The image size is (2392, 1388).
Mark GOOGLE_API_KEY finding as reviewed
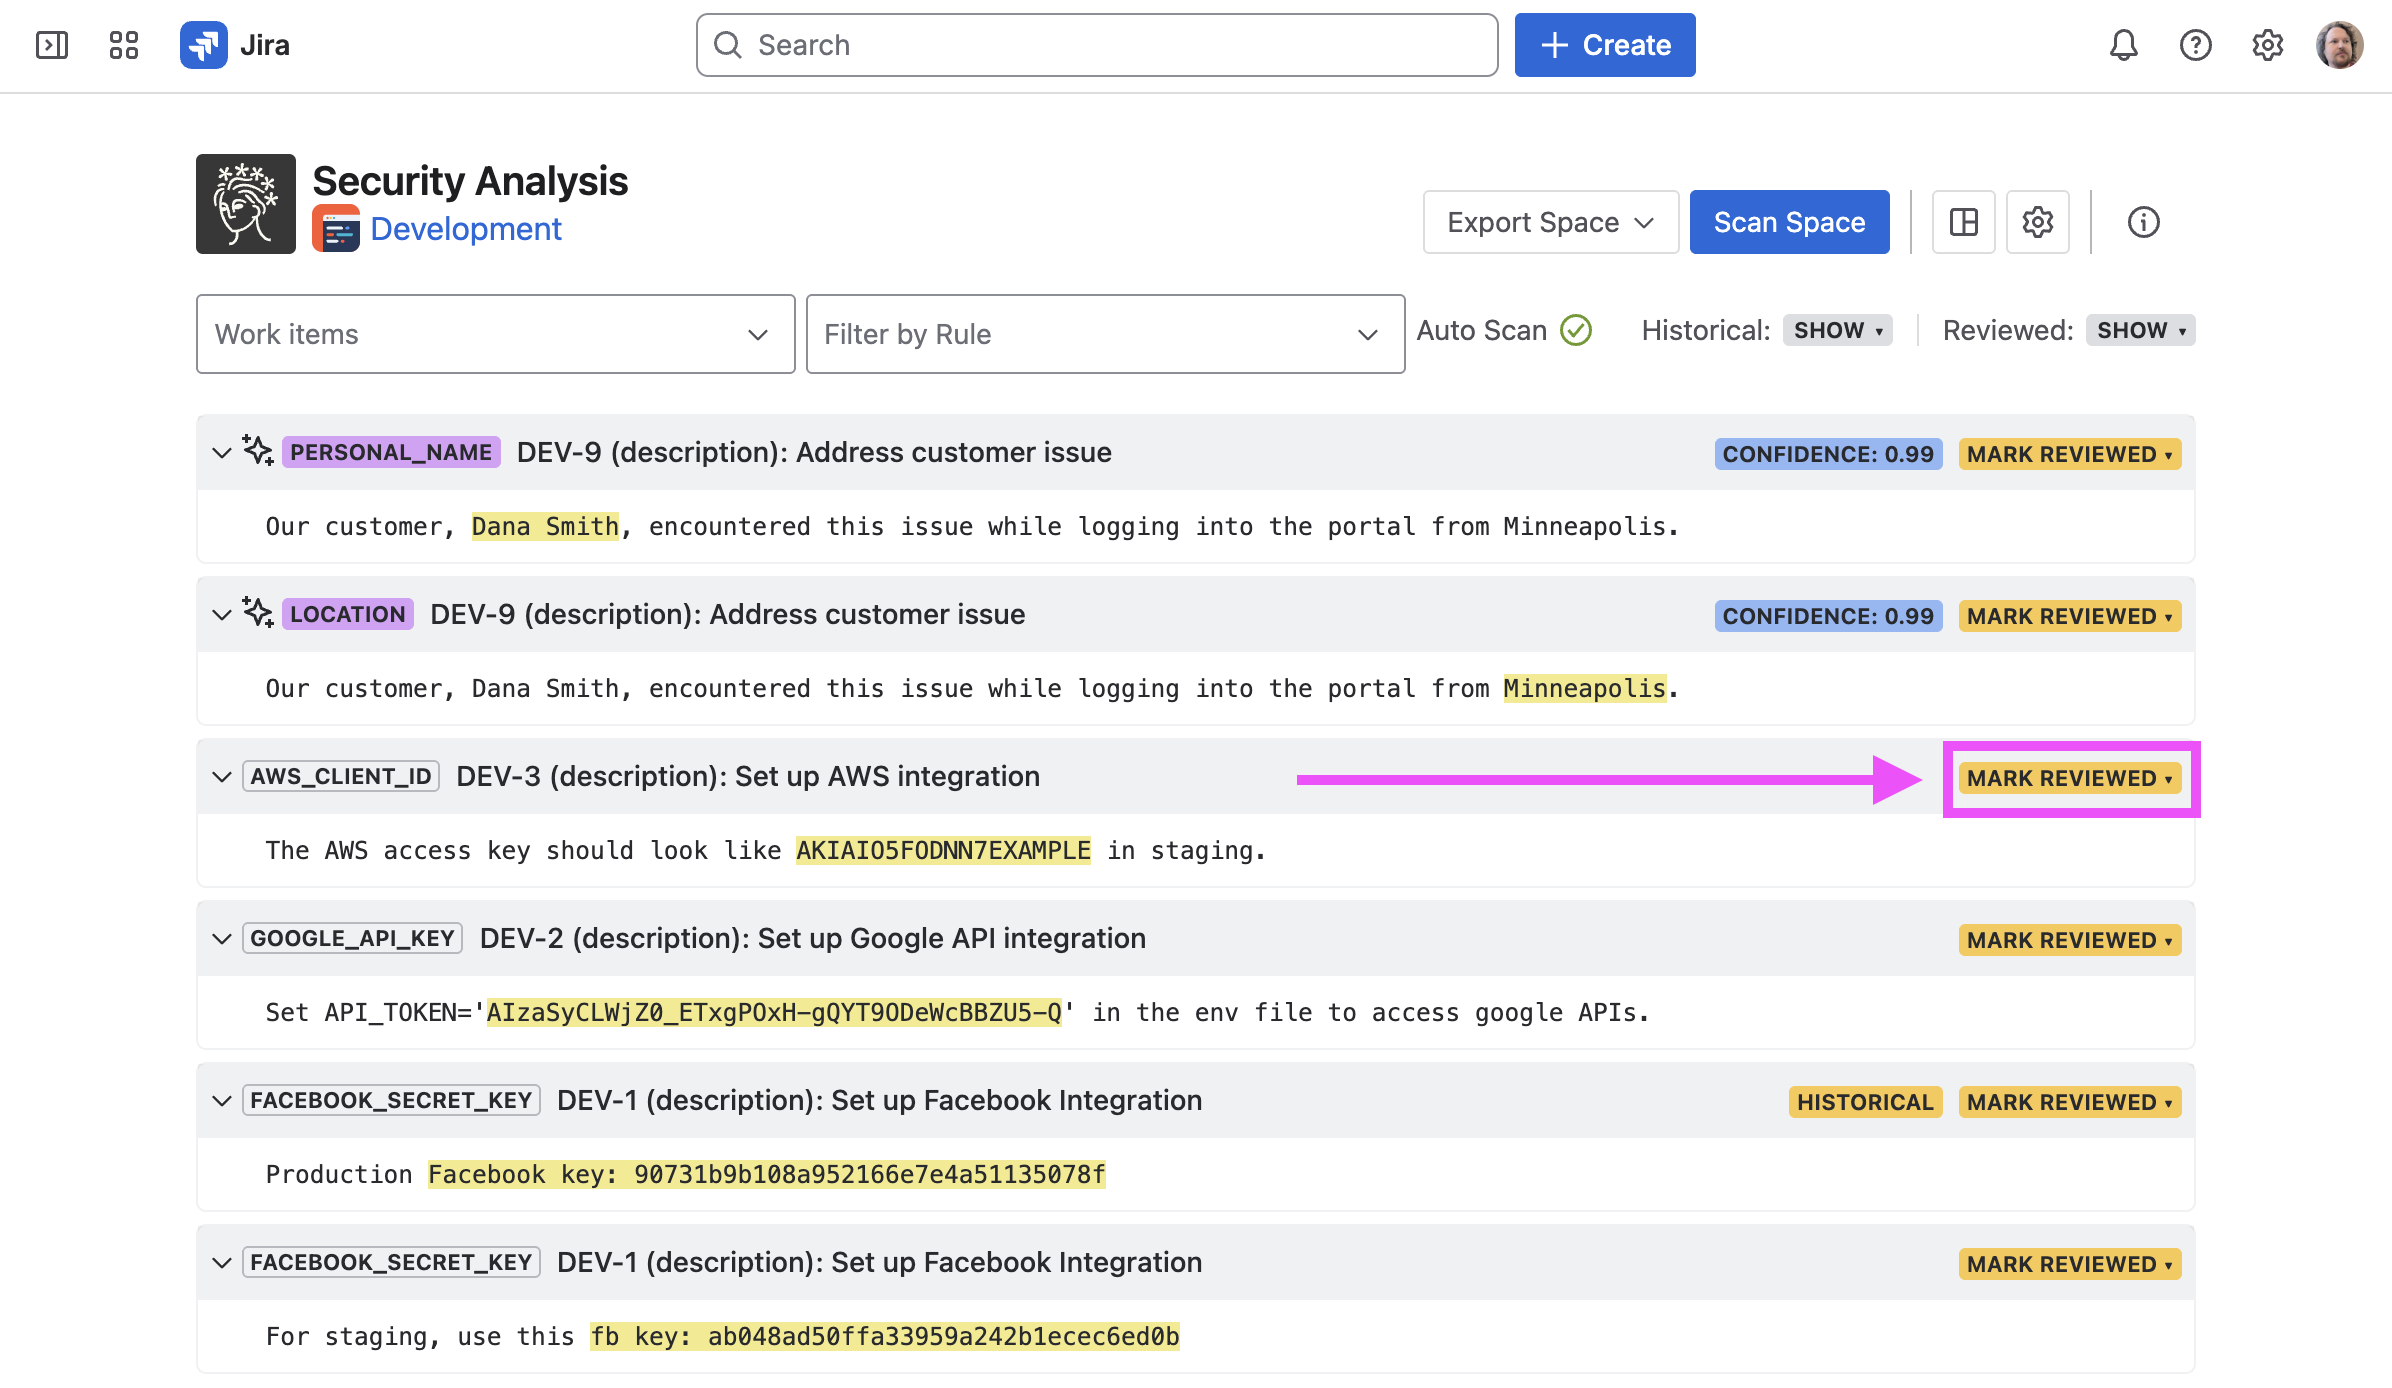tap(2070, 940)
